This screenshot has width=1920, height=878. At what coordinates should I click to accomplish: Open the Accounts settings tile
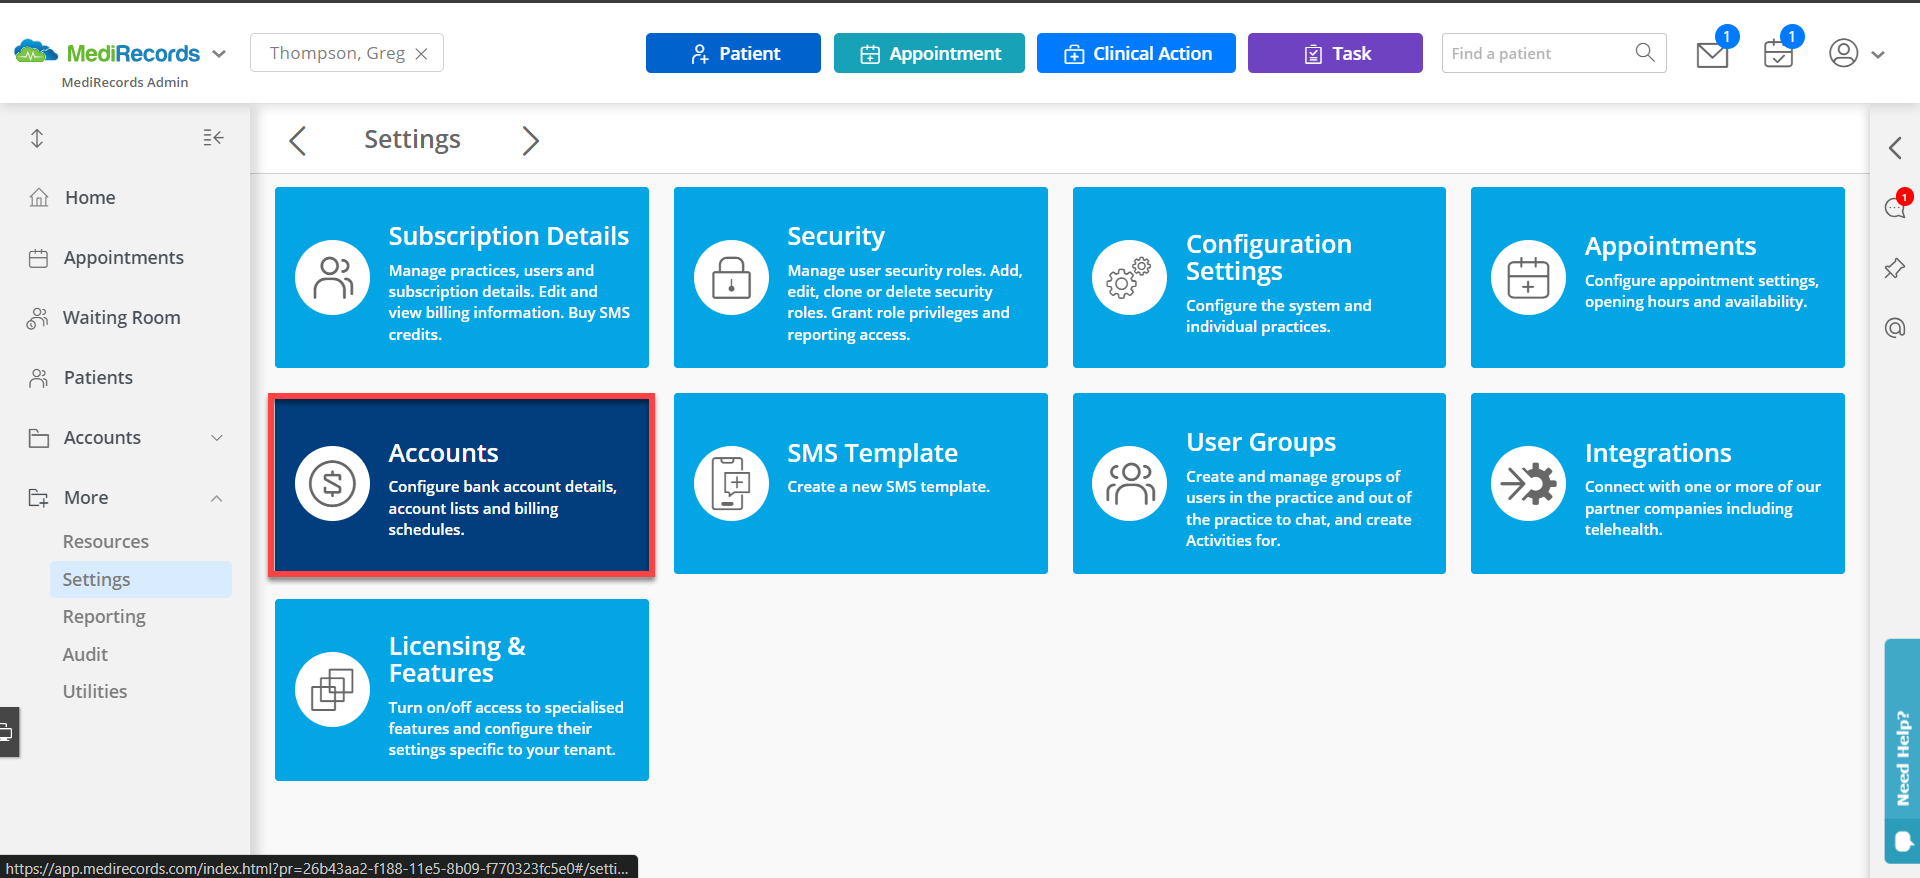click(x=462, y=484)
